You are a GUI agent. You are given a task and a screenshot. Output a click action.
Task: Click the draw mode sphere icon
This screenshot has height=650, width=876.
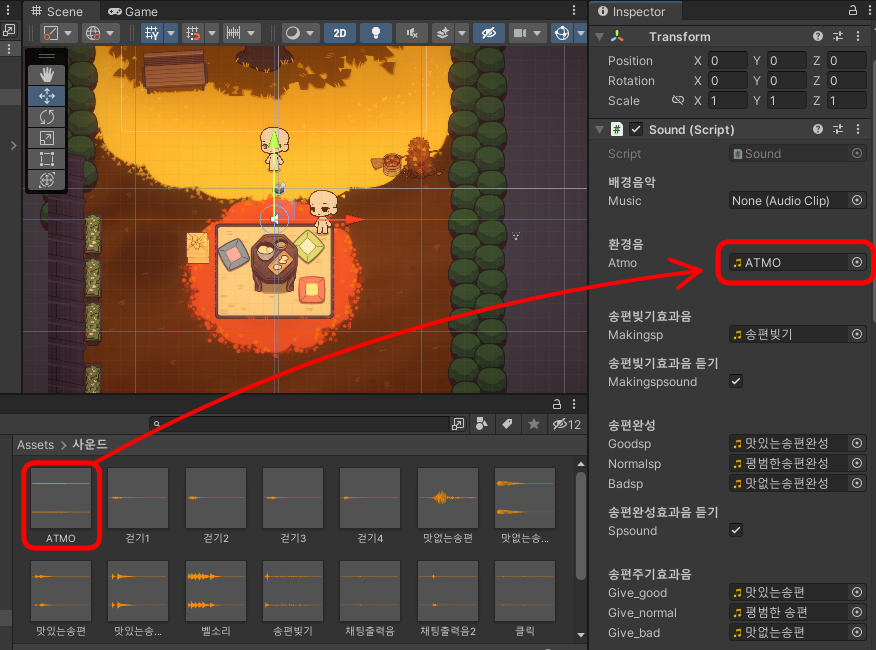293,33
